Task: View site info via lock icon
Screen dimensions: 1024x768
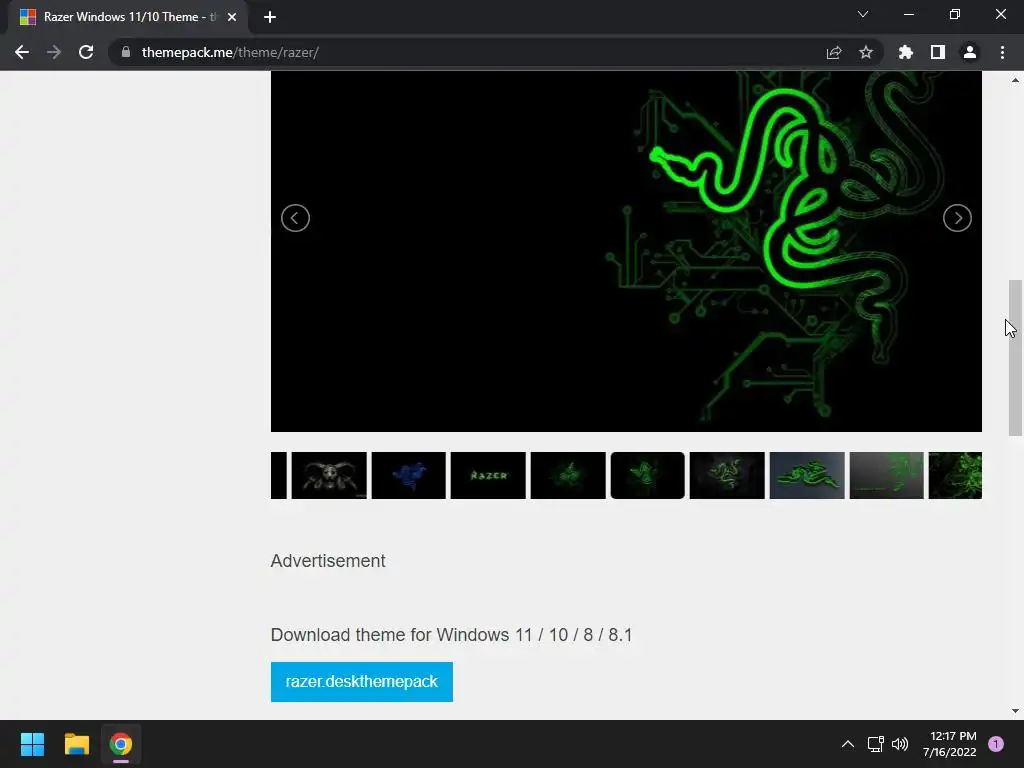Action: click(x=126, y=52)
